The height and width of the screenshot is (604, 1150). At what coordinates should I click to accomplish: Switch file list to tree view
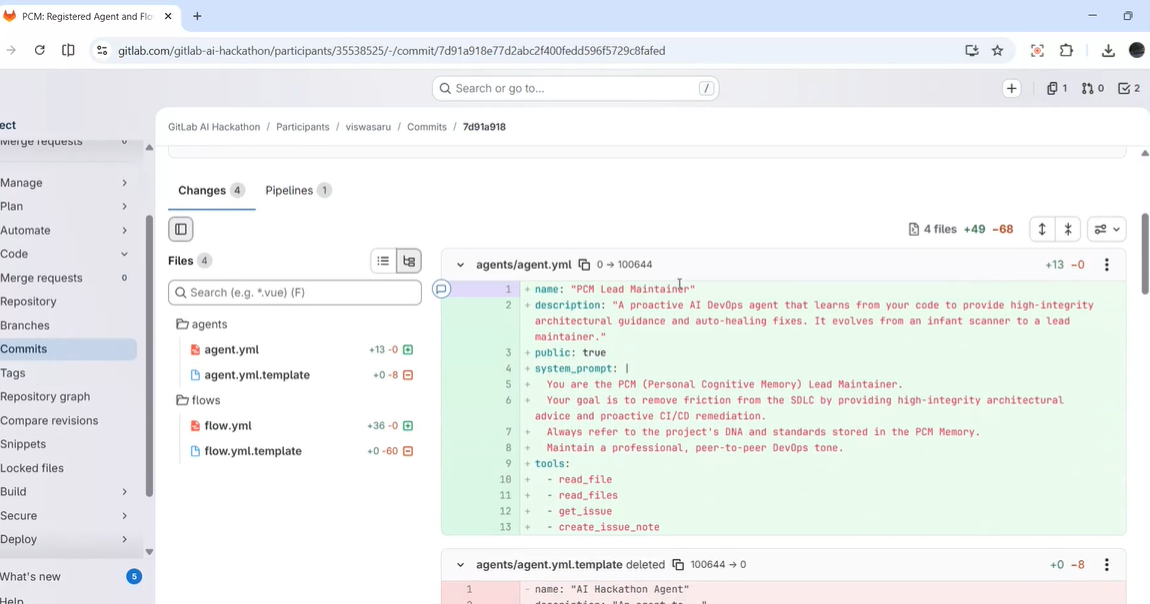coord(409,261)
